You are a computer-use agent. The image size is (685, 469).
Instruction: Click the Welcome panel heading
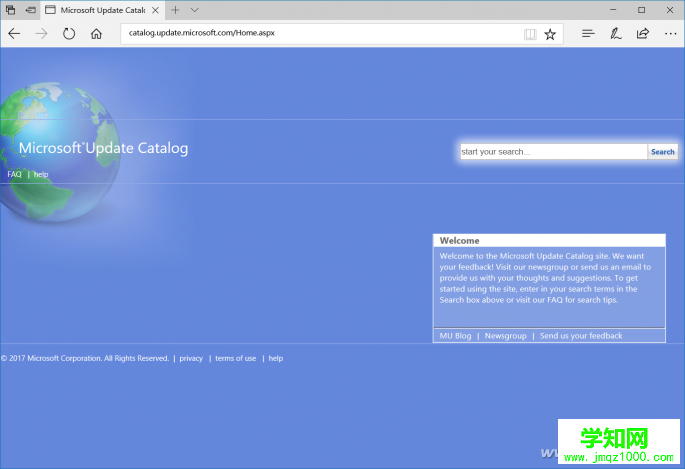tap(459, 241)
